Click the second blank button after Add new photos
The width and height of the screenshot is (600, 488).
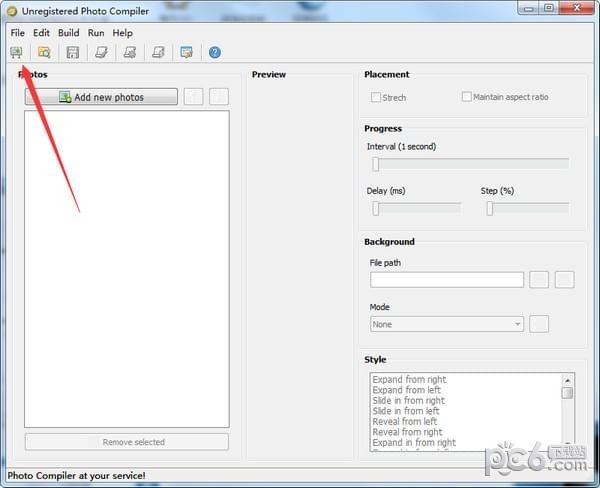[x=219, y=96]
